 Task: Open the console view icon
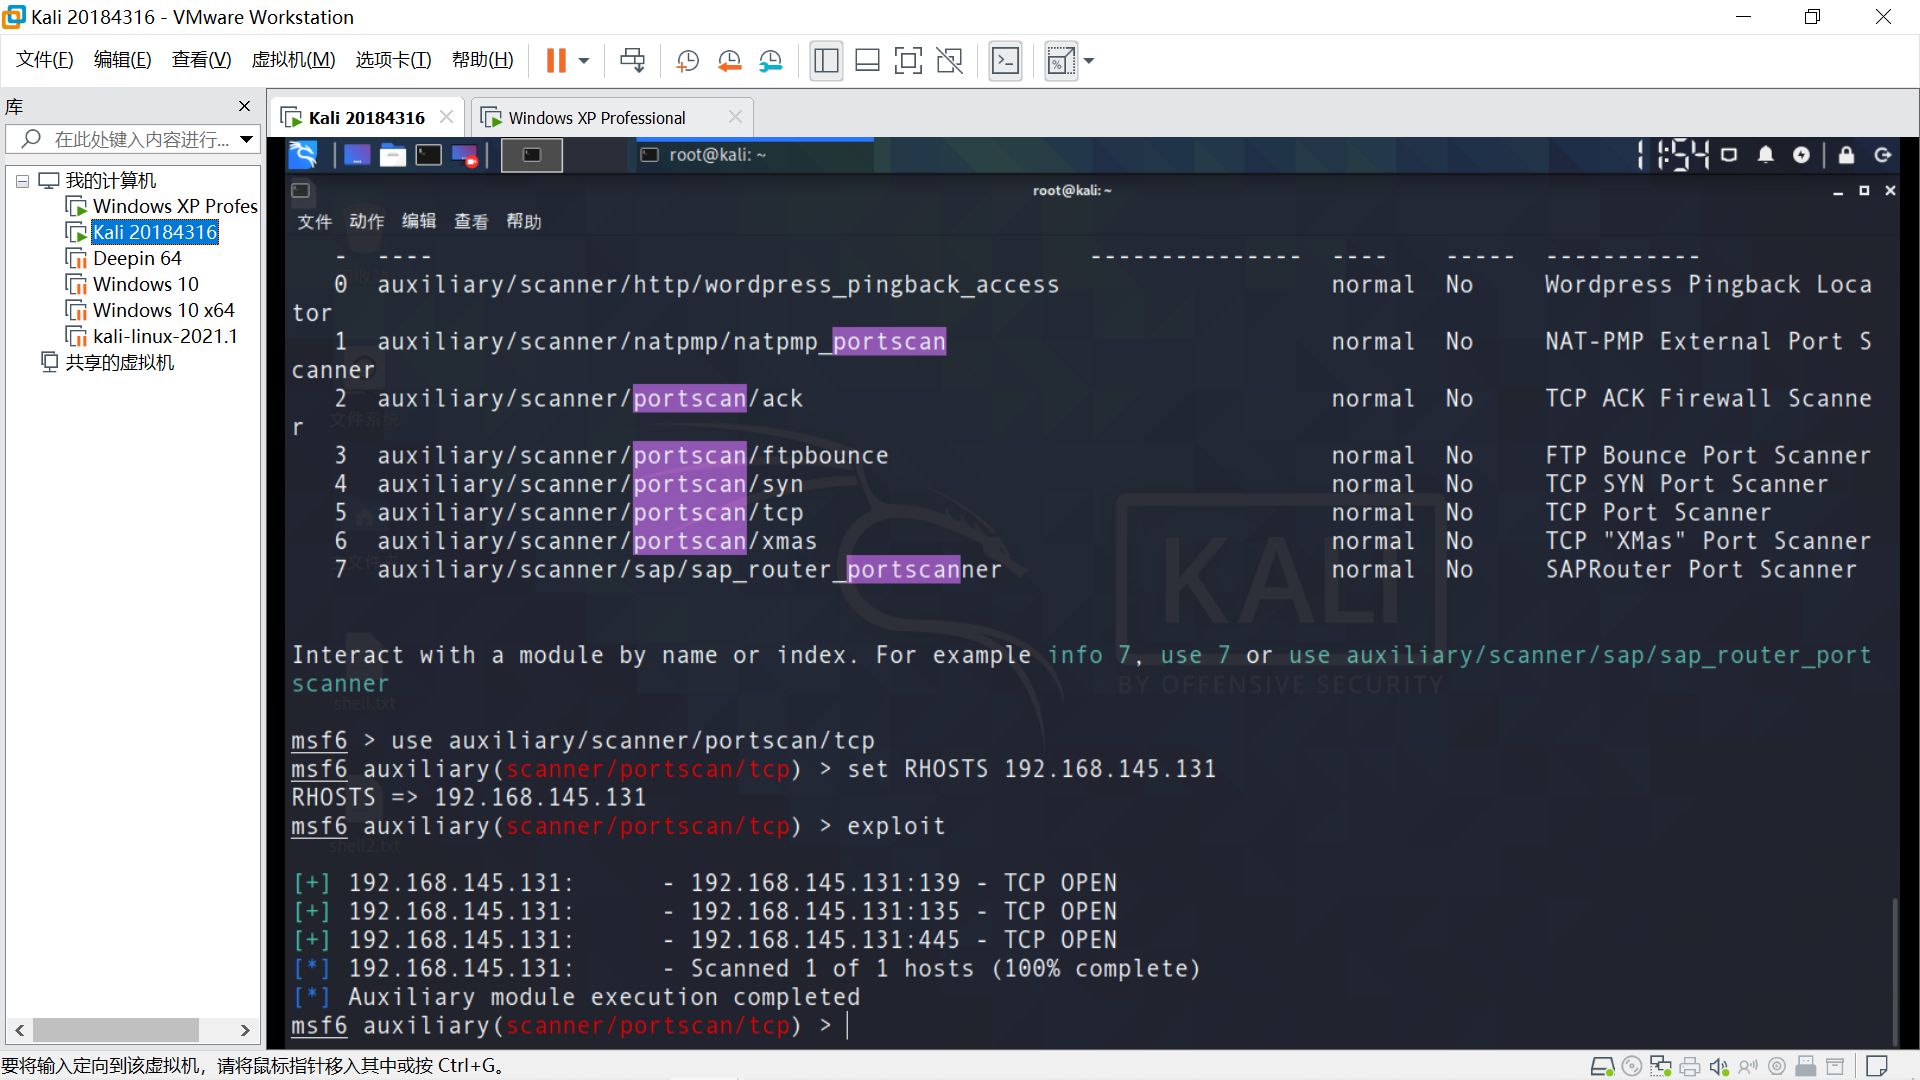1005,61
